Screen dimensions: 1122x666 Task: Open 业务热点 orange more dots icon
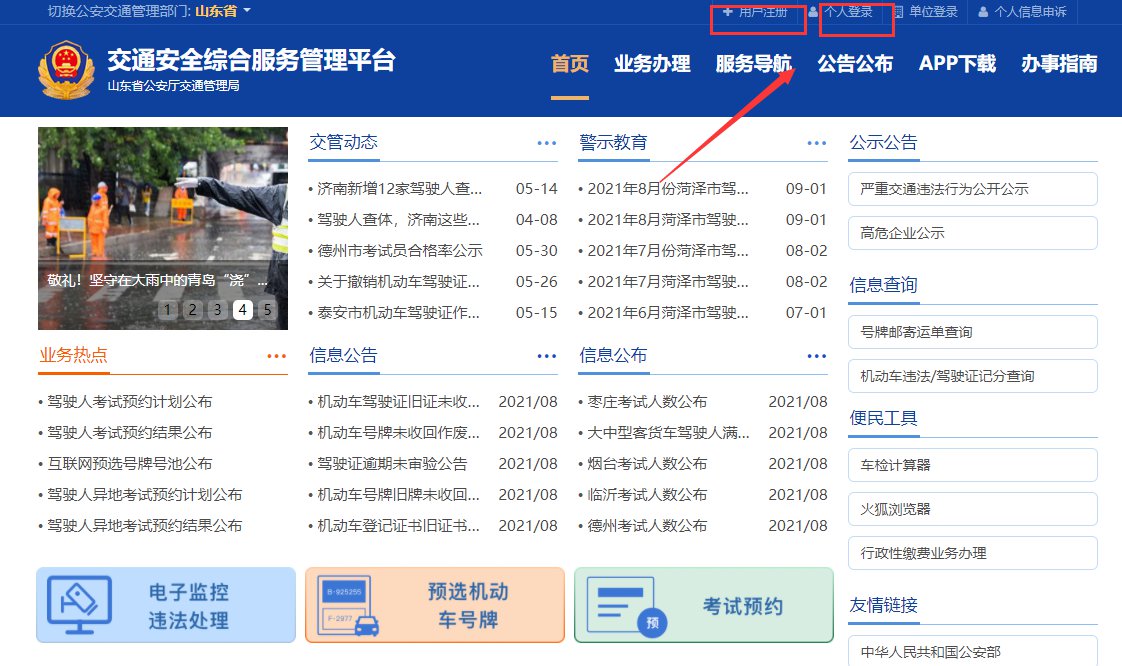click(x=277, y=356)
